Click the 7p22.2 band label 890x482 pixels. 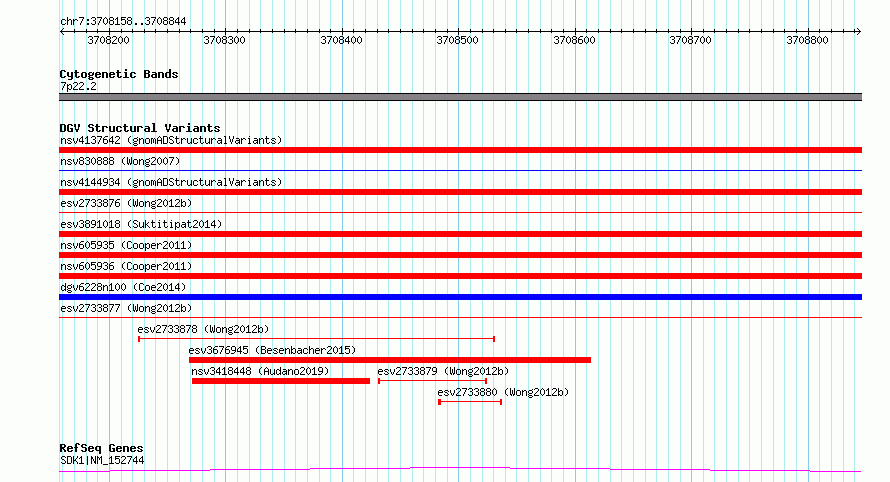point(78,86)
